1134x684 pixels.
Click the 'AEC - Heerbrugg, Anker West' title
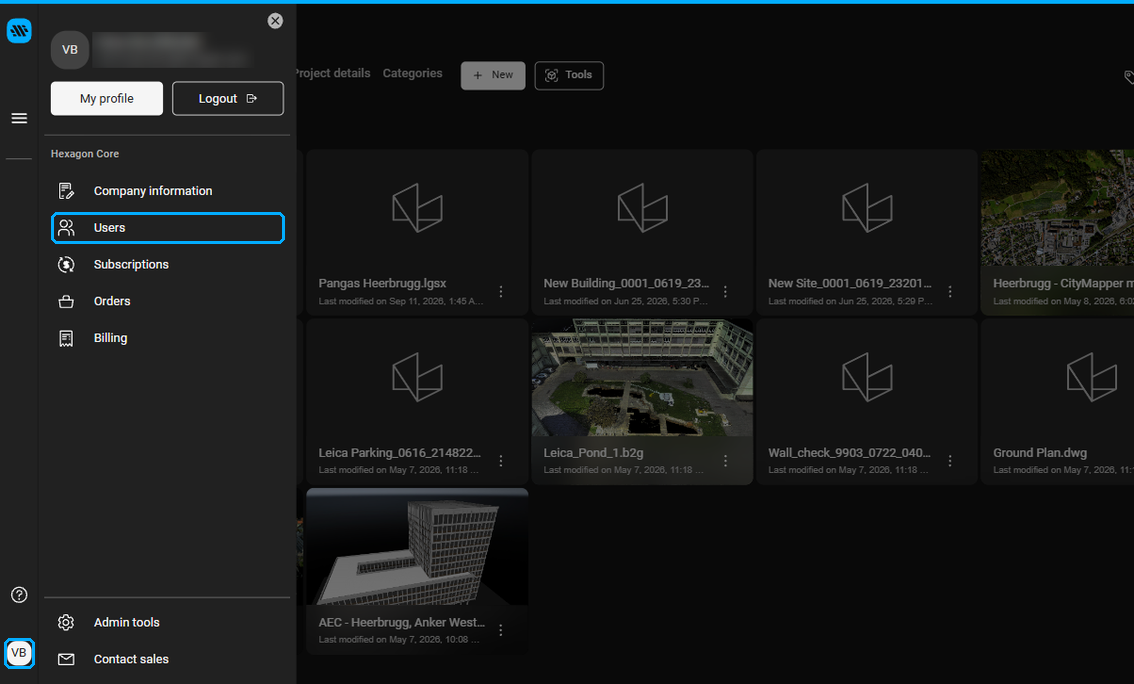[x=401, y=622]
